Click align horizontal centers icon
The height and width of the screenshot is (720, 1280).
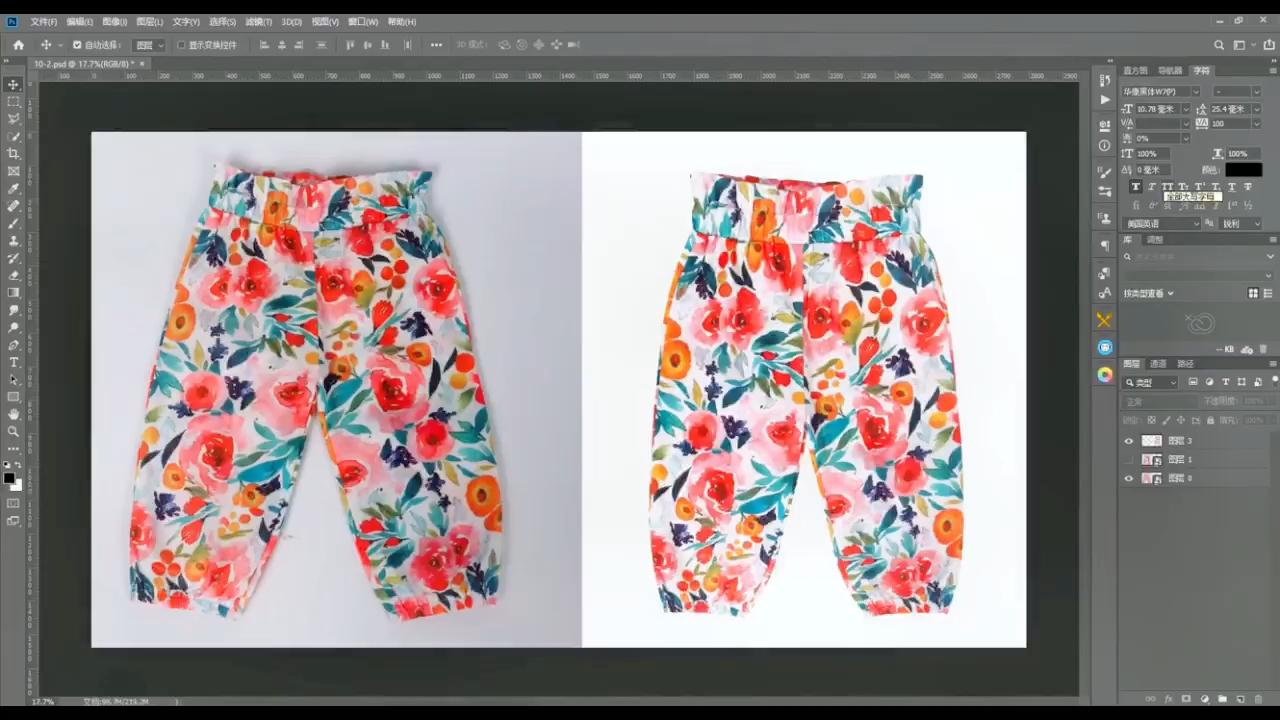[x=282, y=45]
